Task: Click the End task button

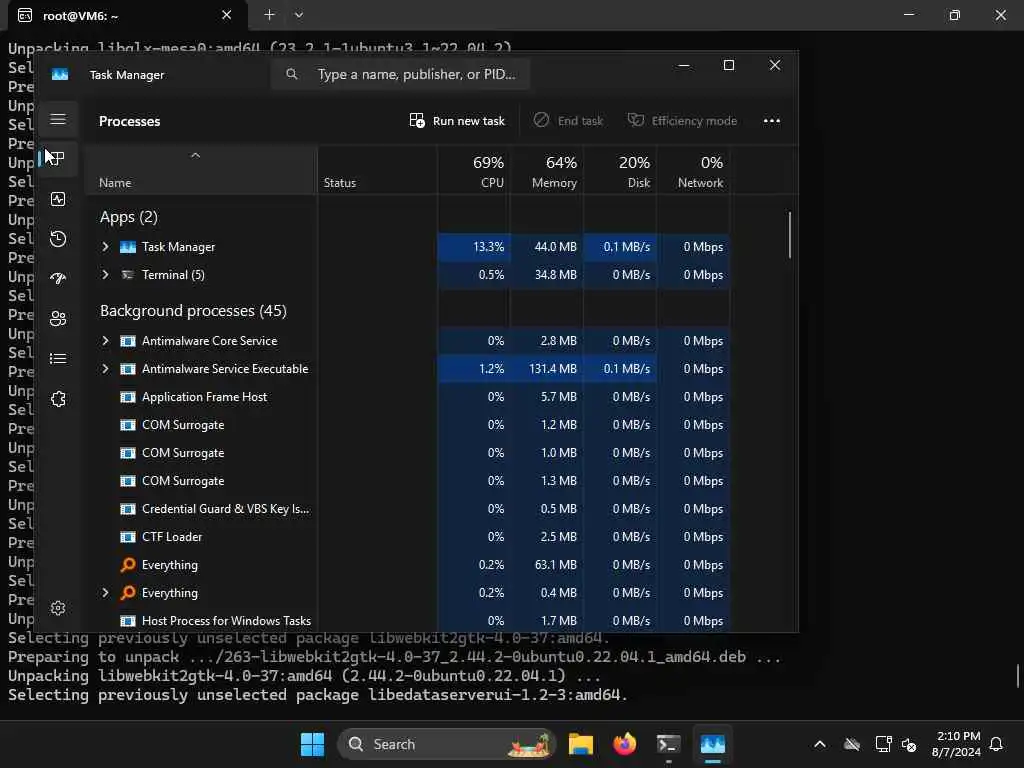Action: click(568, 121)
